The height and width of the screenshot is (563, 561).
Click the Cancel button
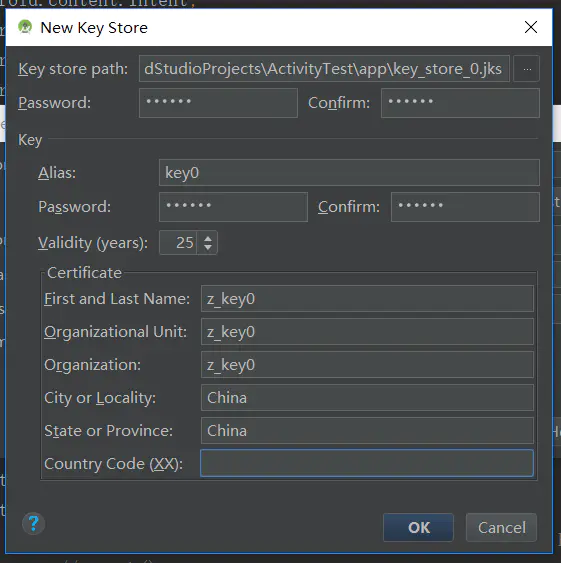(x=501, y=527)
